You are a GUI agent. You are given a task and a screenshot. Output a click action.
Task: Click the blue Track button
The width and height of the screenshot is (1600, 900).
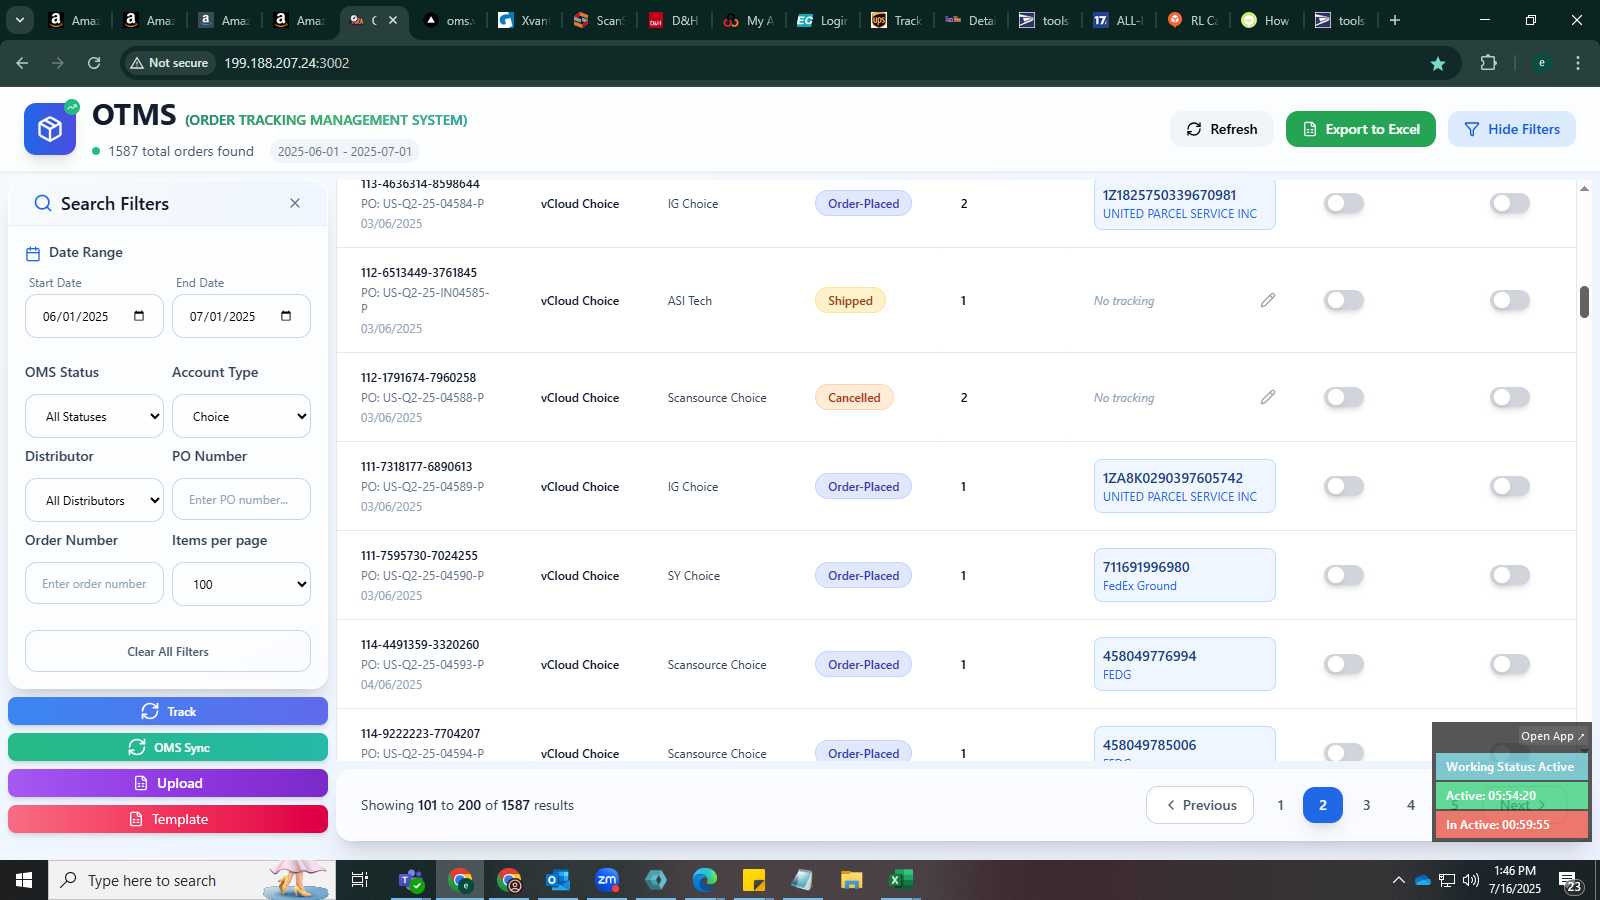click(x=168, y=711)
